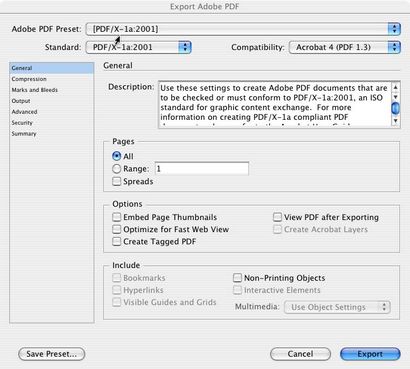Select the Range radio button
The width and height of the screenshot is (410, 369).
[x=116, y=169]
